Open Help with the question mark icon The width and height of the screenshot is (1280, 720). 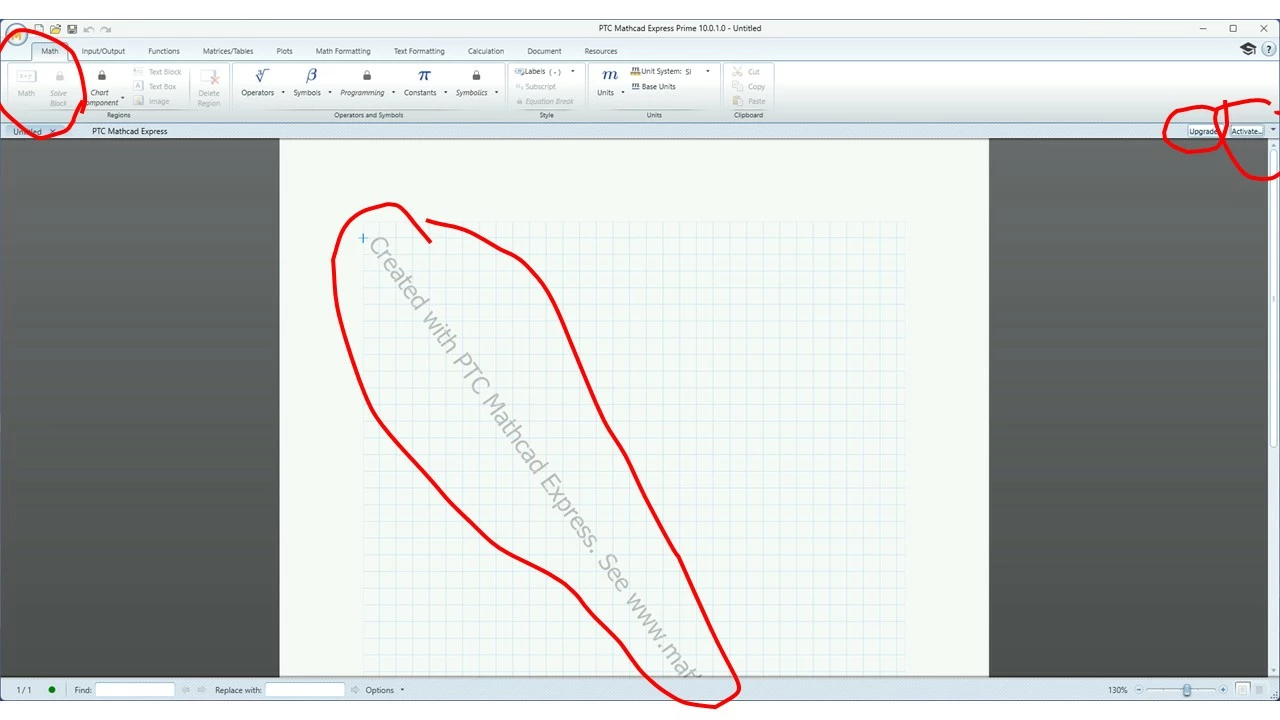1268,49
